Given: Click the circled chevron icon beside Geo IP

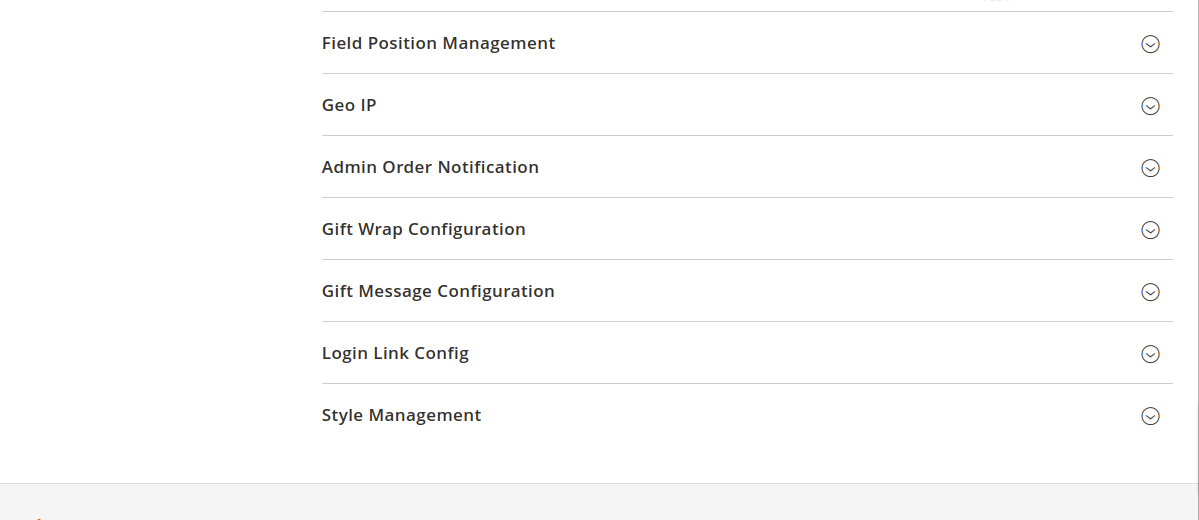Looking at the screenshot, I should coord(1150,106).
